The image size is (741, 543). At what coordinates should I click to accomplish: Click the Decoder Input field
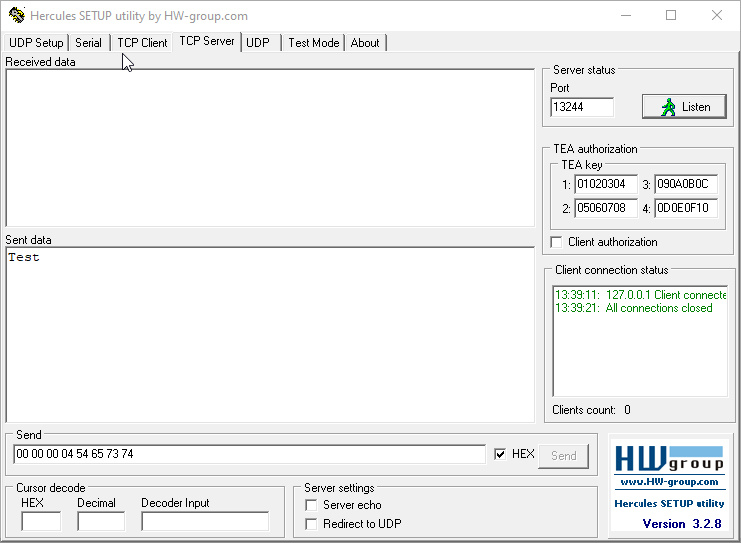pos(205,521)
